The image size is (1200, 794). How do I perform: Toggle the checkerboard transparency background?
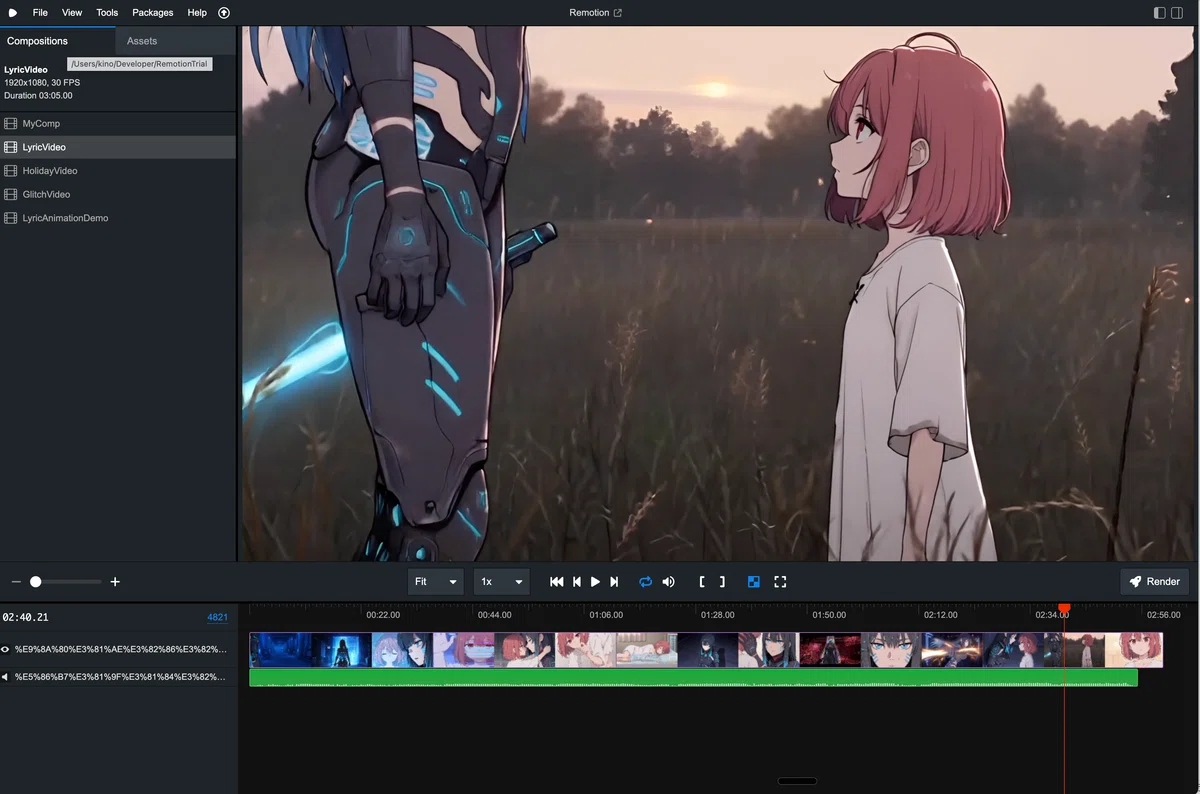click(x=754, y=582)
